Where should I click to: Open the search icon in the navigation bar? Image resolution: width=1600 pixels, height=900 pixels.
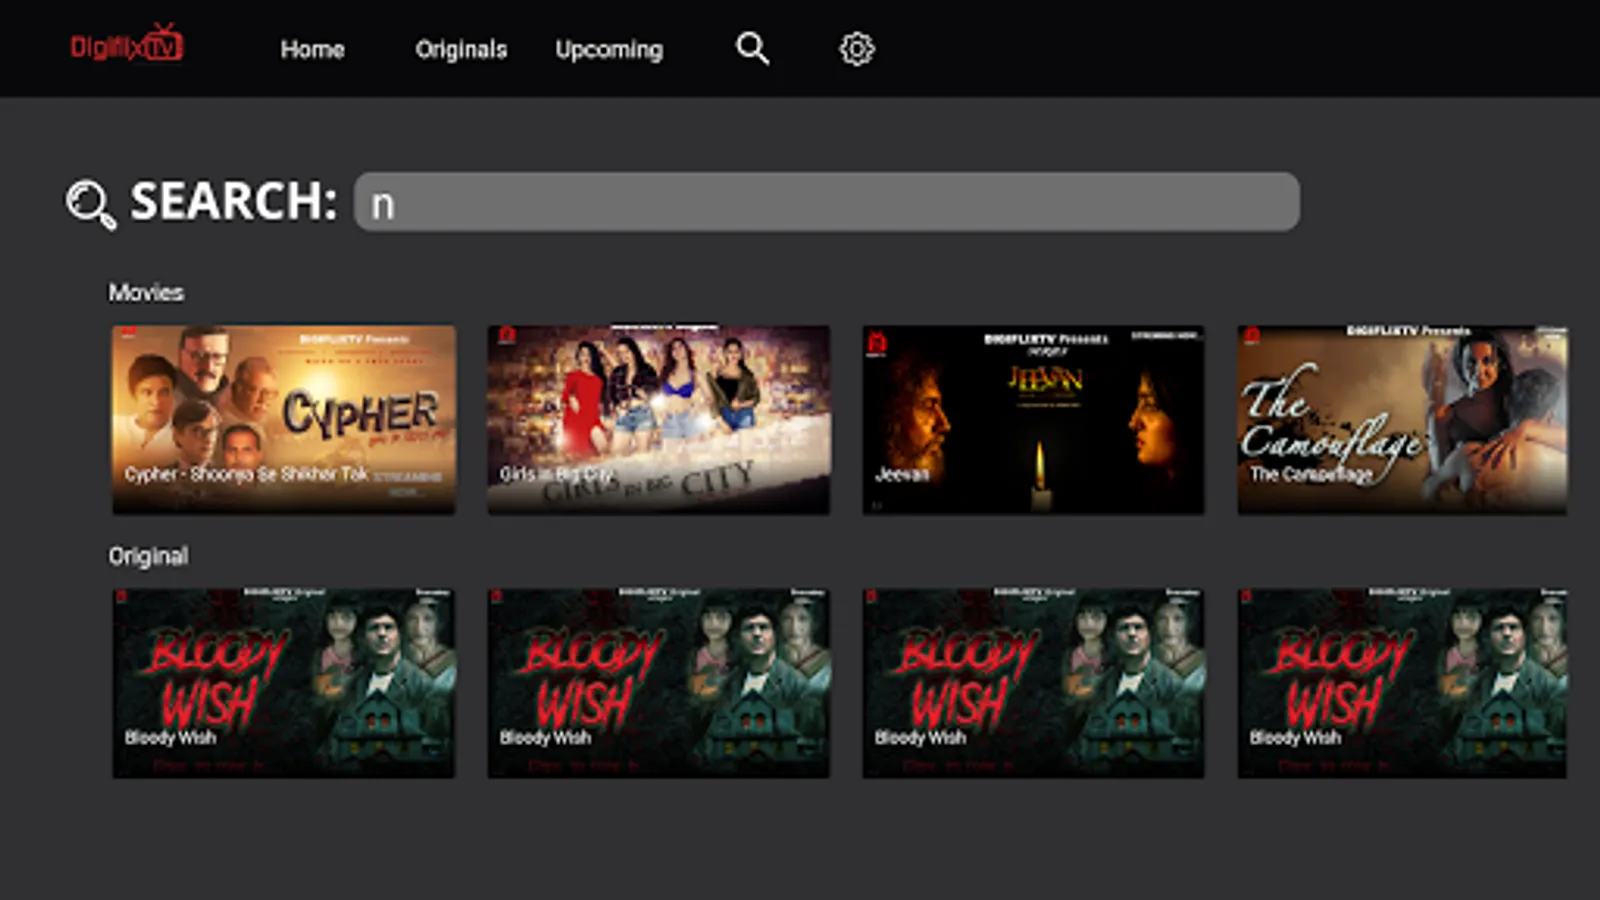click(752, 48)
